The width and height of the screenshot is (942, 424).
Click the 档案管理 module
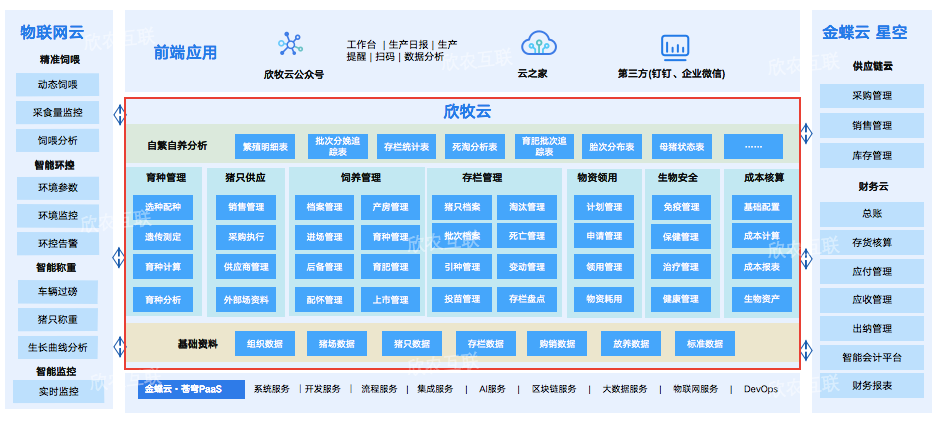(x=324, y=207)
